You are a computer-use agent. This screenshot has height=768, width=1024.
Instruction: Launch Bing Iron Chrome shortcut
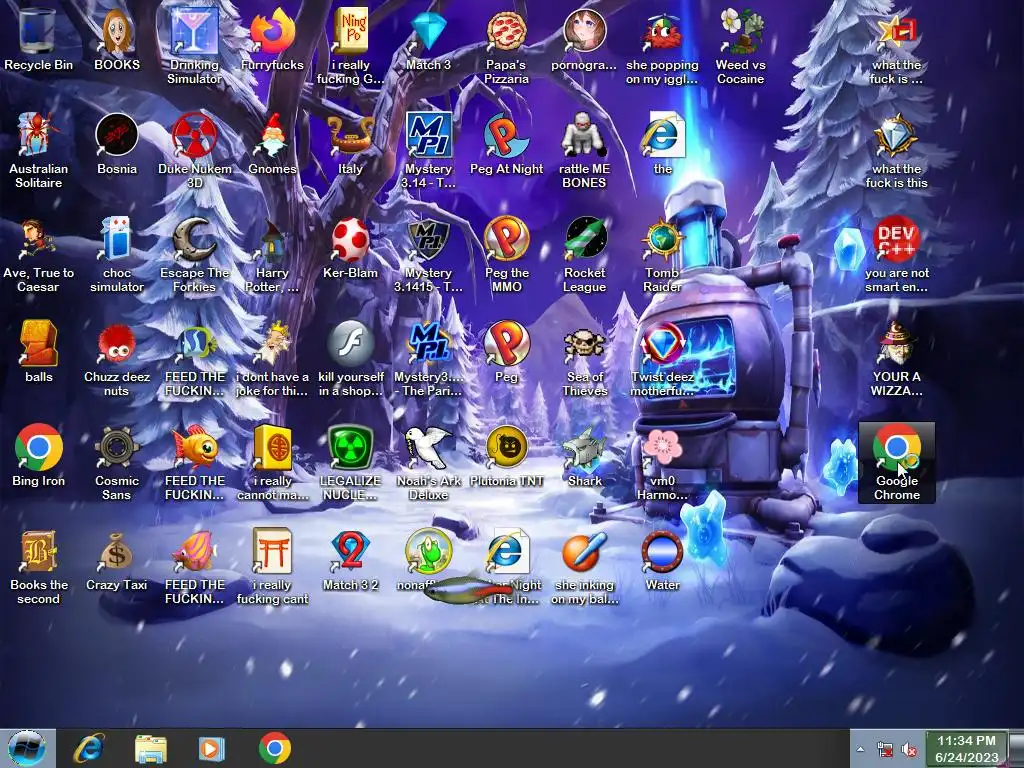click(x=38, y=456)
